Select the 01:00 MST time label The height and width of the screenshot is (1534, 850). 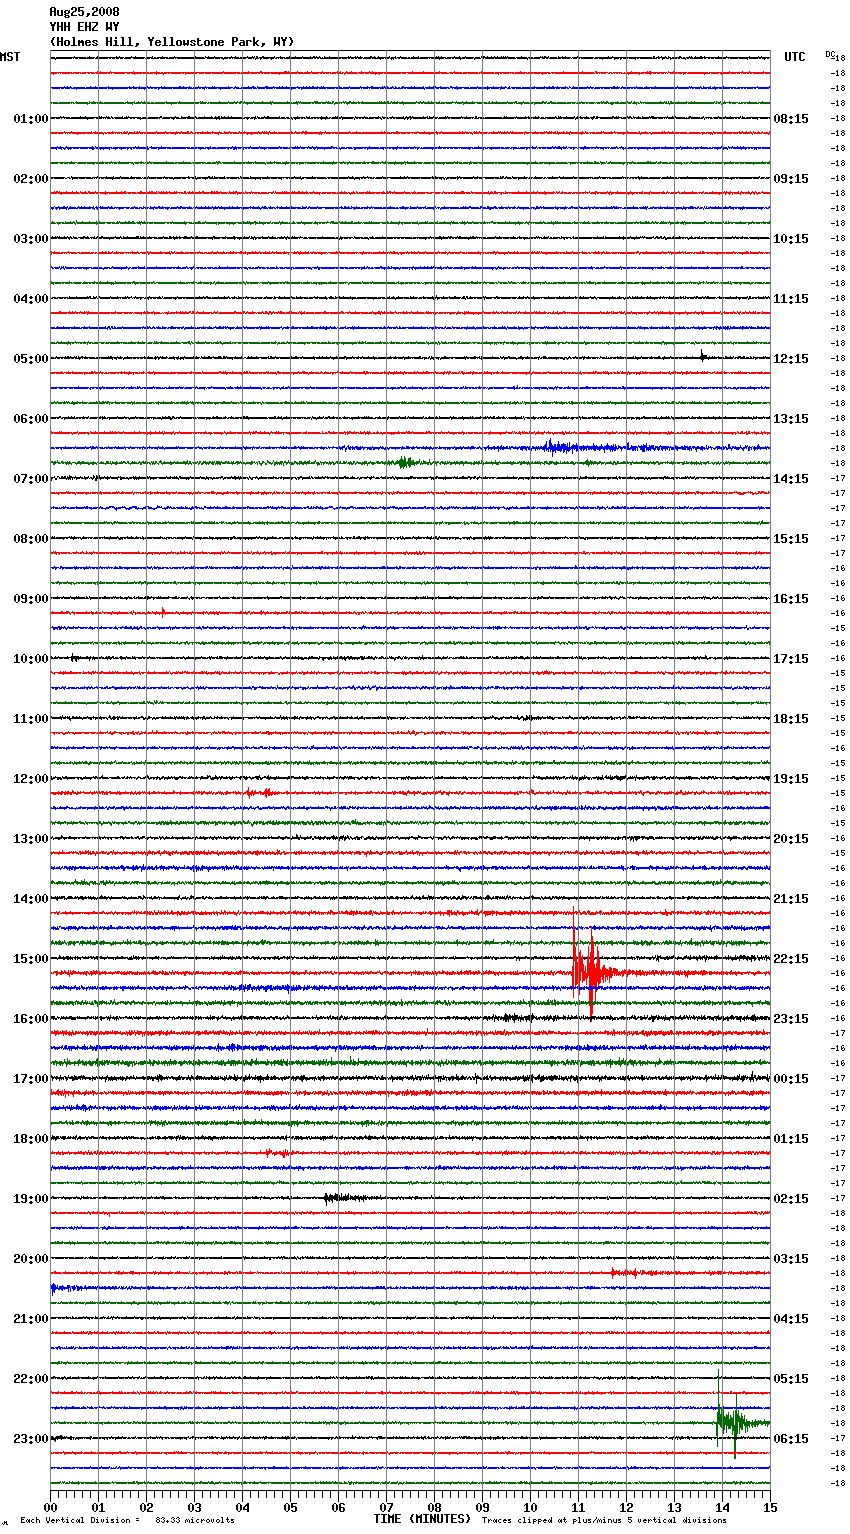coord(31,119)
